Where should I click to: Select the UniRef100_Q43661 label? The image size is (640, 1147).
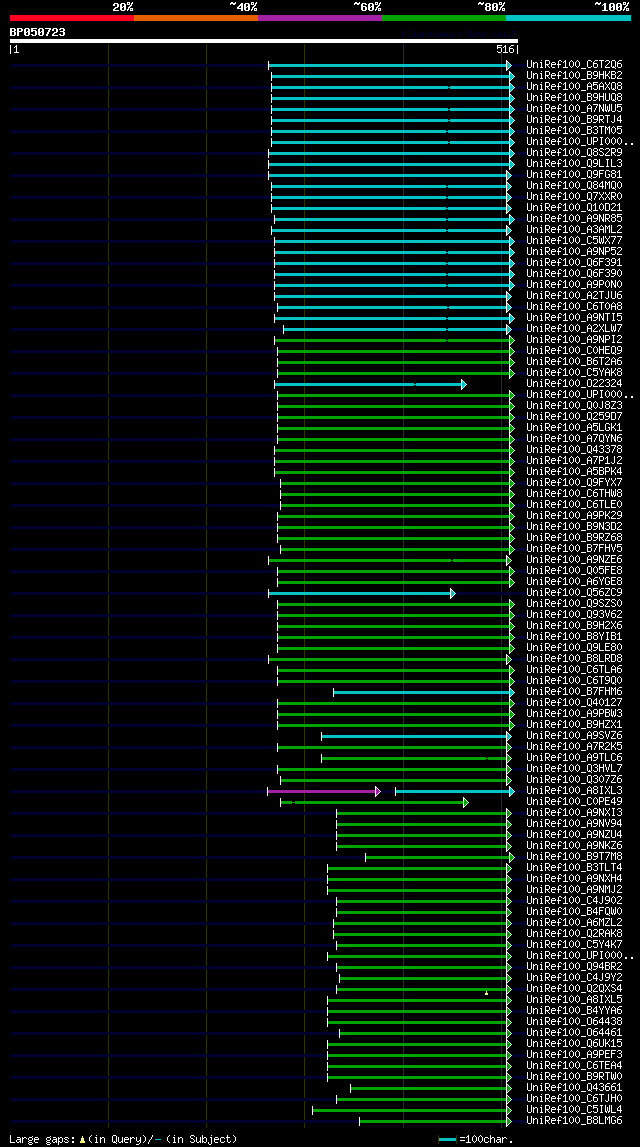574,1088
